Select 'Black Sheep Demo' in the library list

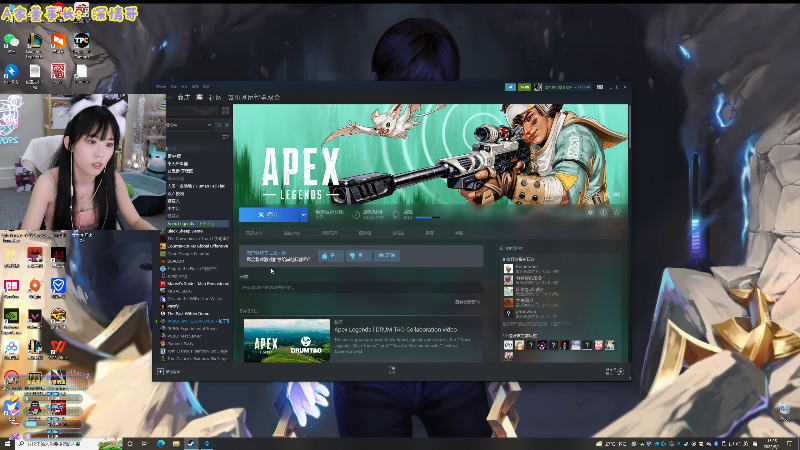185,231
